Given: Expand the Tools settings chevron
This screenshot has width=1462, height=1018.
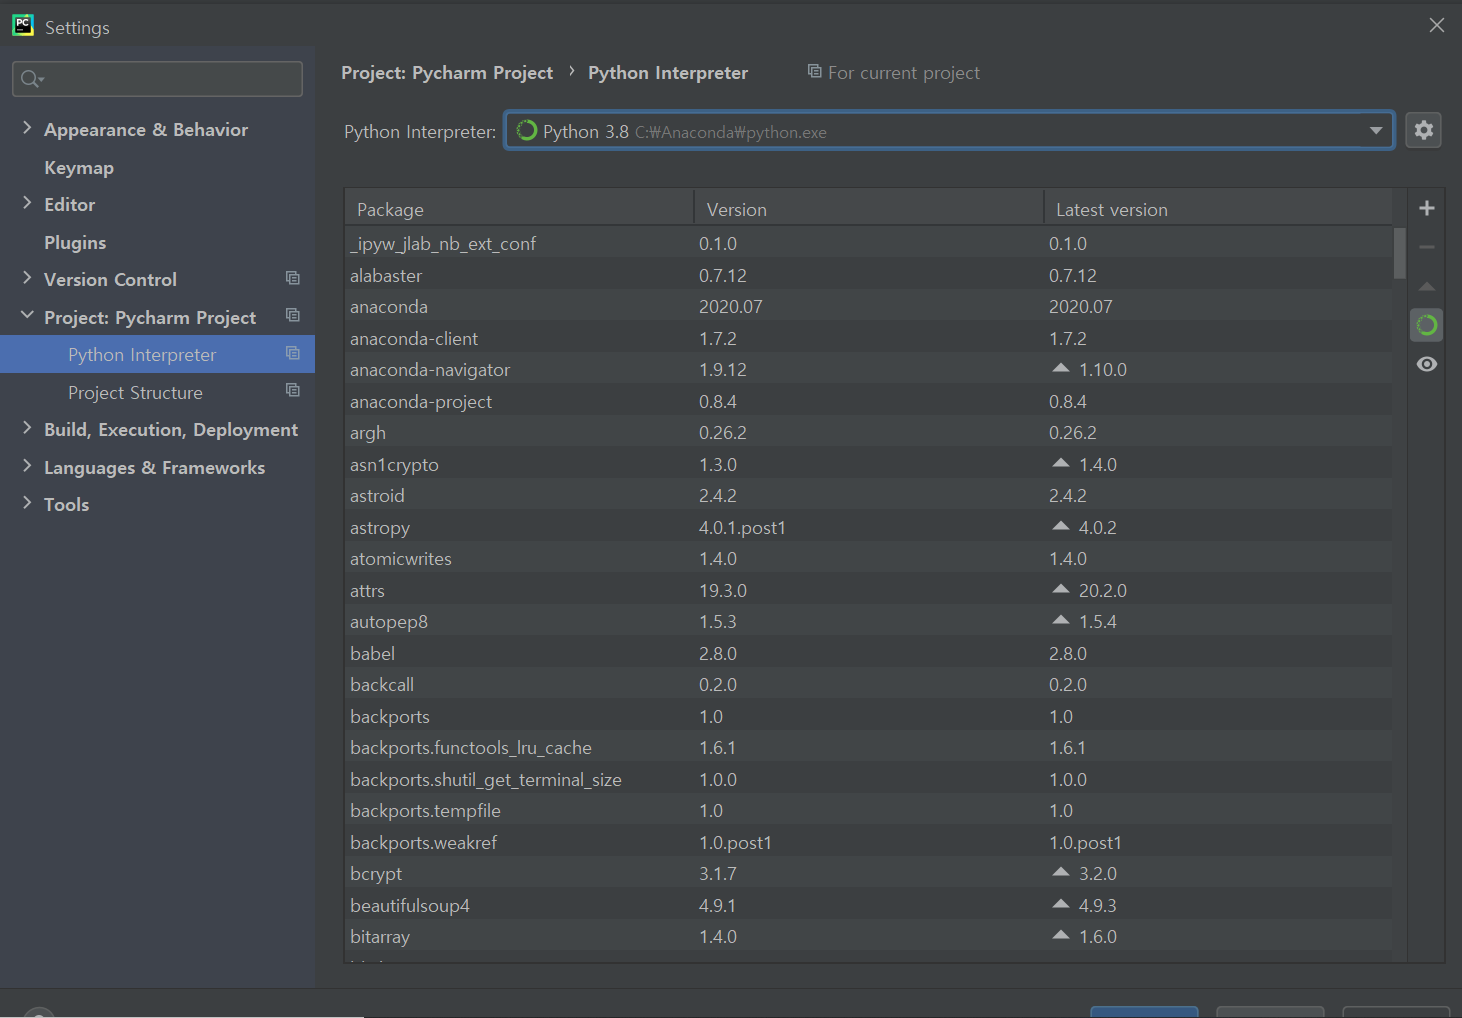Looking at the screenshot, I should click(27, 503).
